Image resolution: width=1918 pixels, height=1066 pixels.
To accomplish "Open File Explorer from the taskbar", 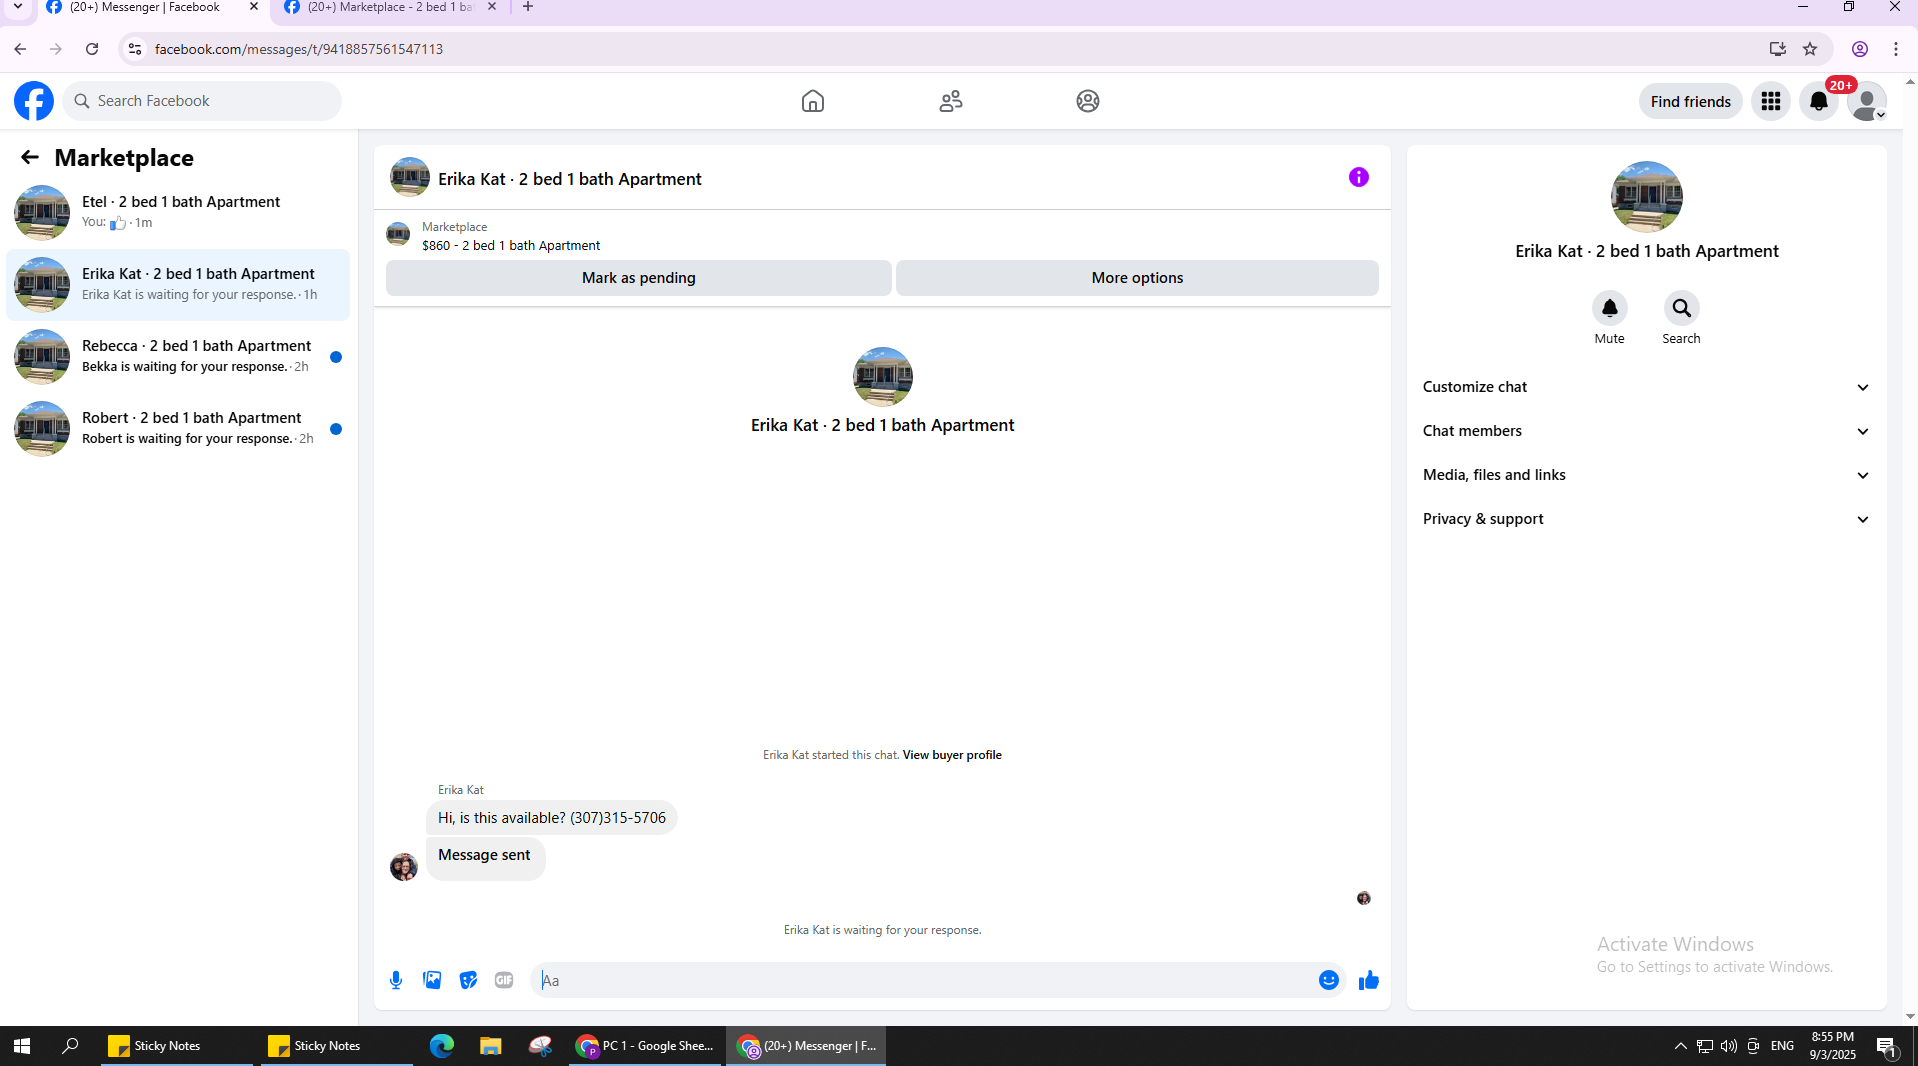I will point(490,1046).
